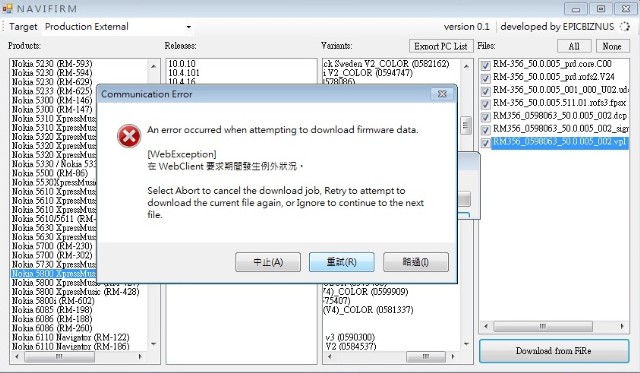This screenshot has height=373, width=640.
Task: Click Files horizontal scroll left arrow
Action: point(486,326)
